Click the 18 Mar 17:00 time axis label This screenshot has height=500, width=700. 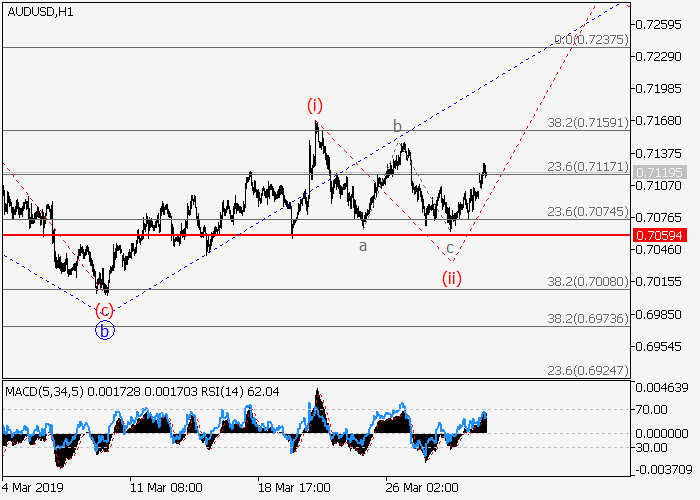tap(295, 487)
